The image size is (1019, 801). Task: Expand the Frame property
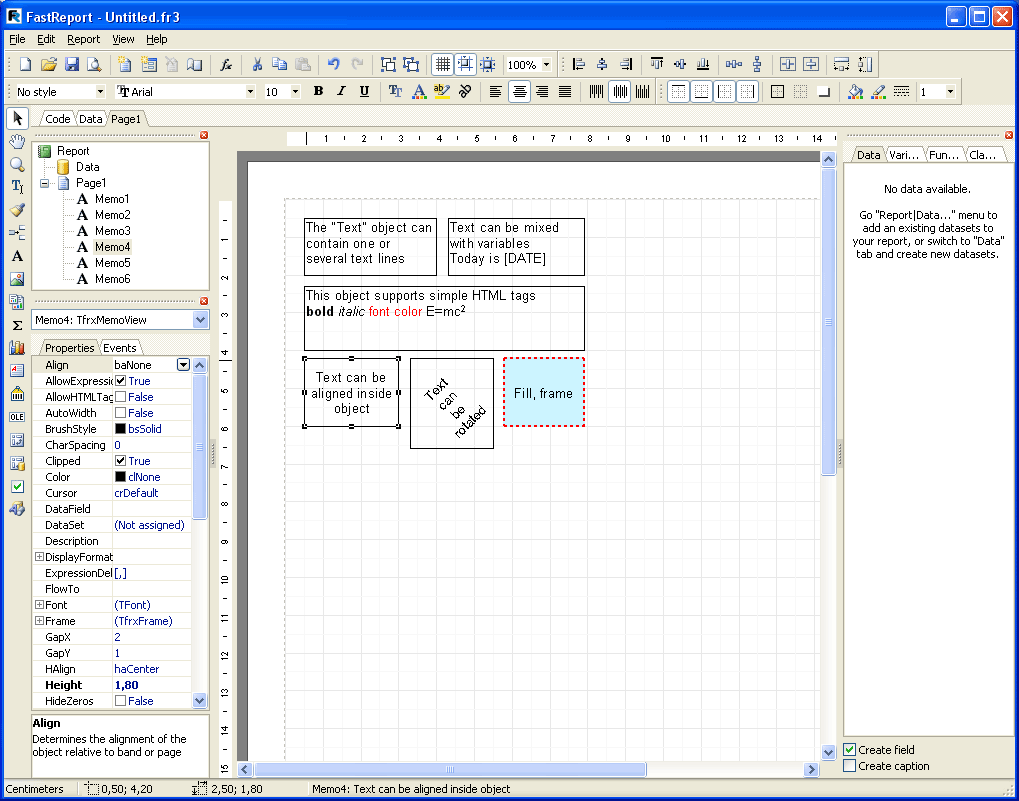(39, 621)
